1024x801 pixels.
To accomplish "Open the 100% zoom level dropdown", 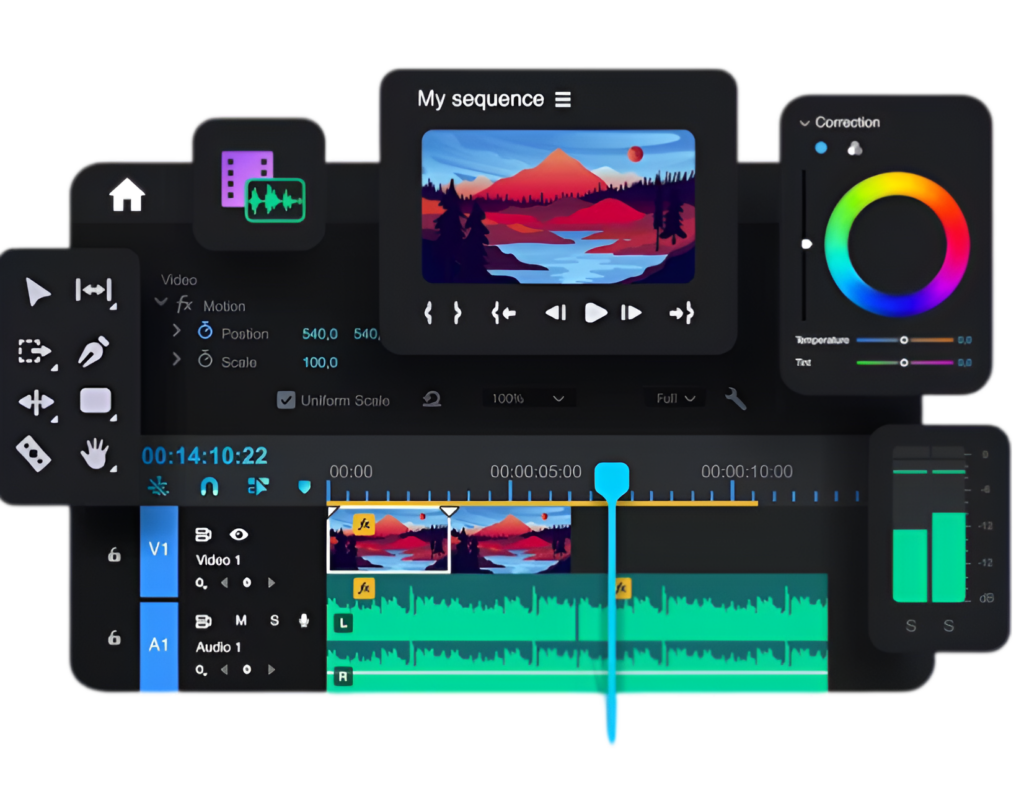I will (x=528, y=398).
